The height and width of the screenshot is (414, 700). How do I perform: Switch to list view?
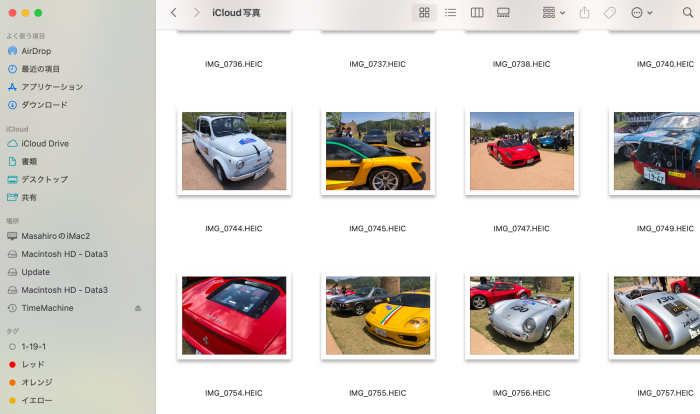[x=450, y=13]
